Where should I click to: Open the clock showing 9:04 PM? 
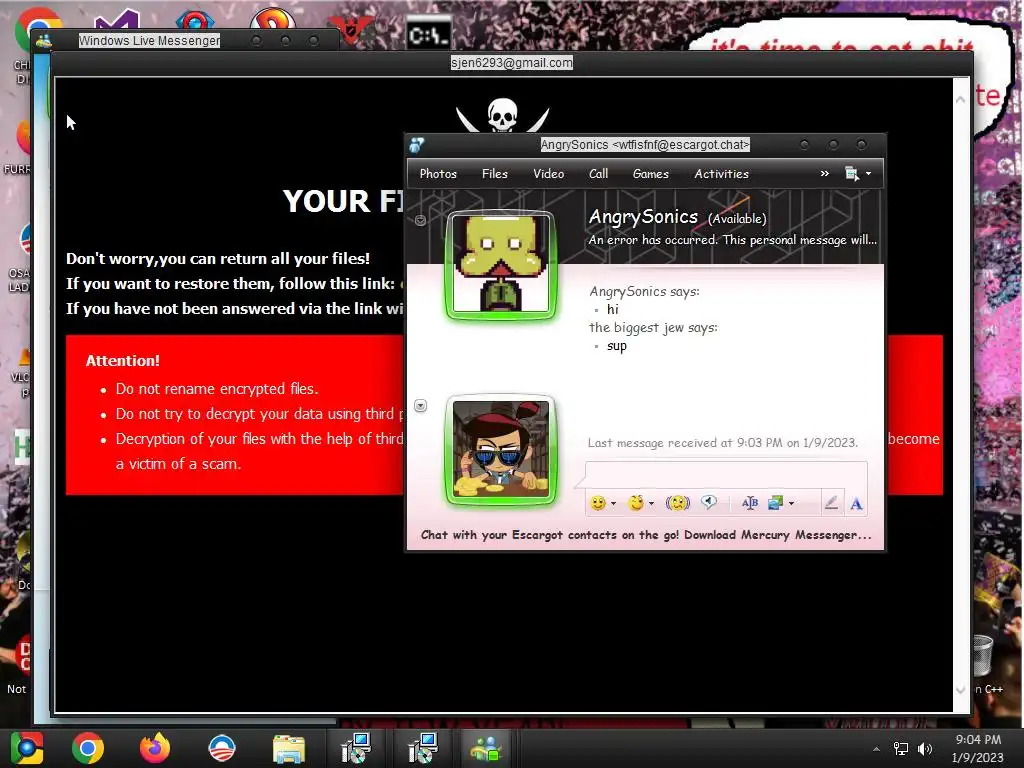[x=977, y=748]
